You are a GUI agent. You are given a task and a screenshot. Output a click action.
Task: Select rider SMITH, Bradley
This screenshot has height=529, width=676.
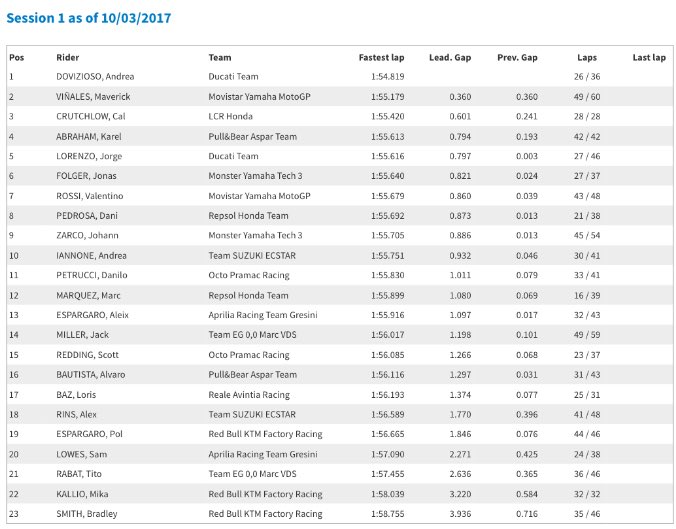pos(87,514)
